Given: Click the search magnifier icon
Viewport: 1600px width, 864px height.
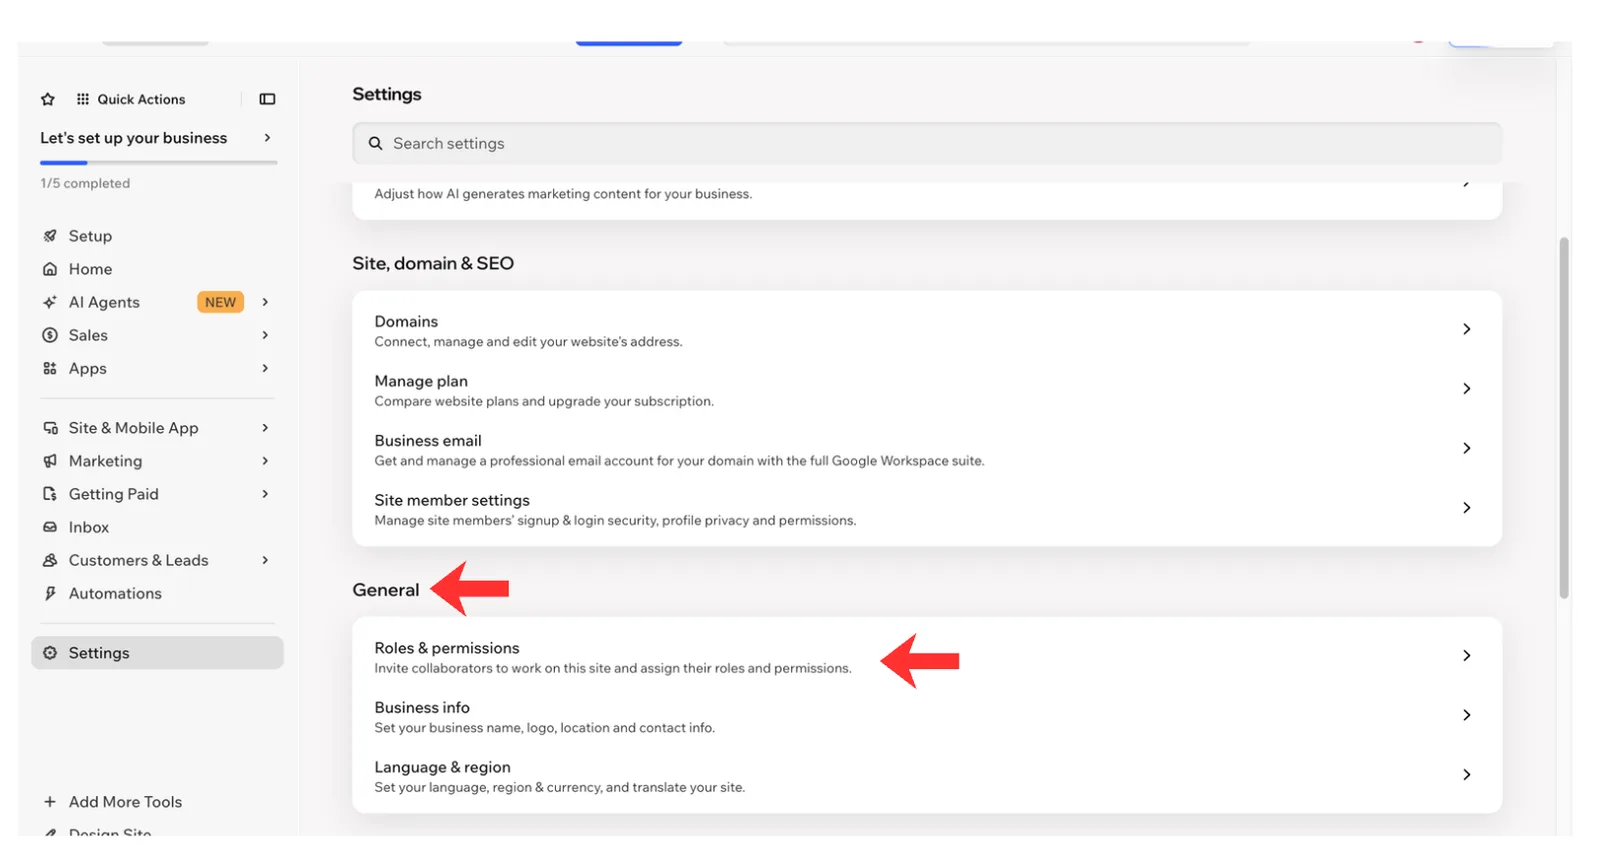Looking at the screenshot, I should pyautogui.click(x=376, y=144).
